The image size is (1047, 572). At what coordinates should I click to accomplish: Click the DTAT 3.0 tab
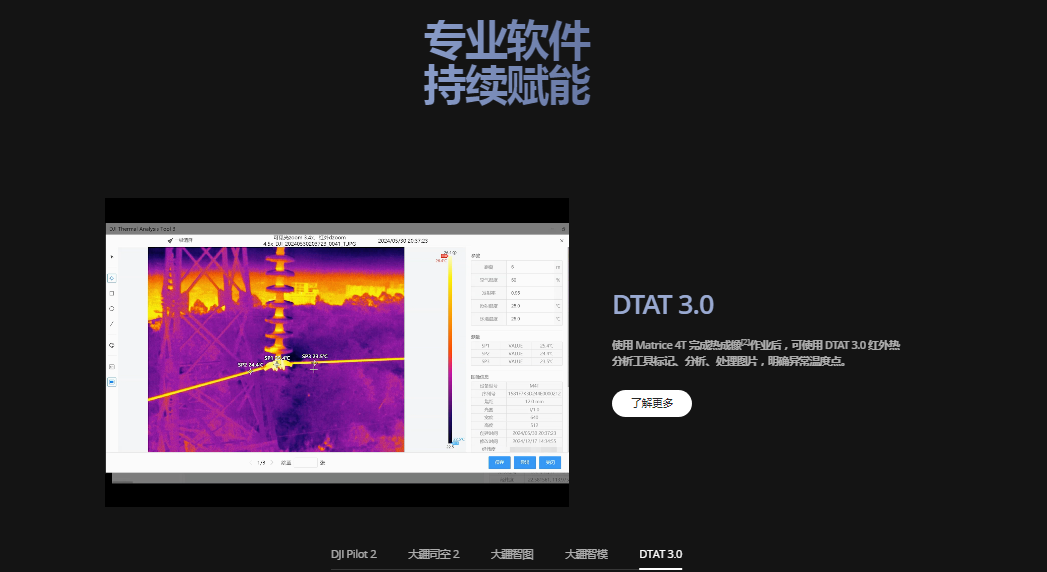[x=660, y=554]
